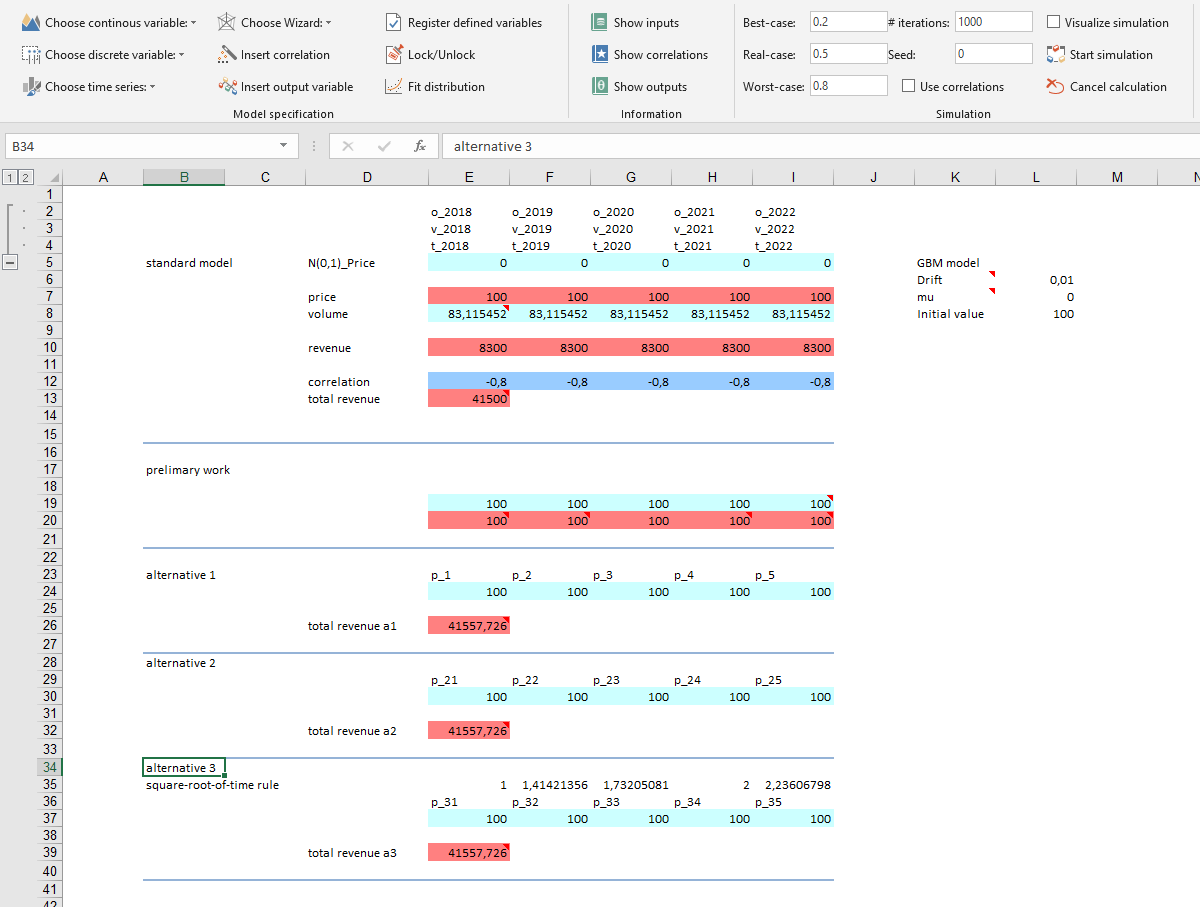
Task: Click the Choose Wizard icon
Action: coord(227,22)
